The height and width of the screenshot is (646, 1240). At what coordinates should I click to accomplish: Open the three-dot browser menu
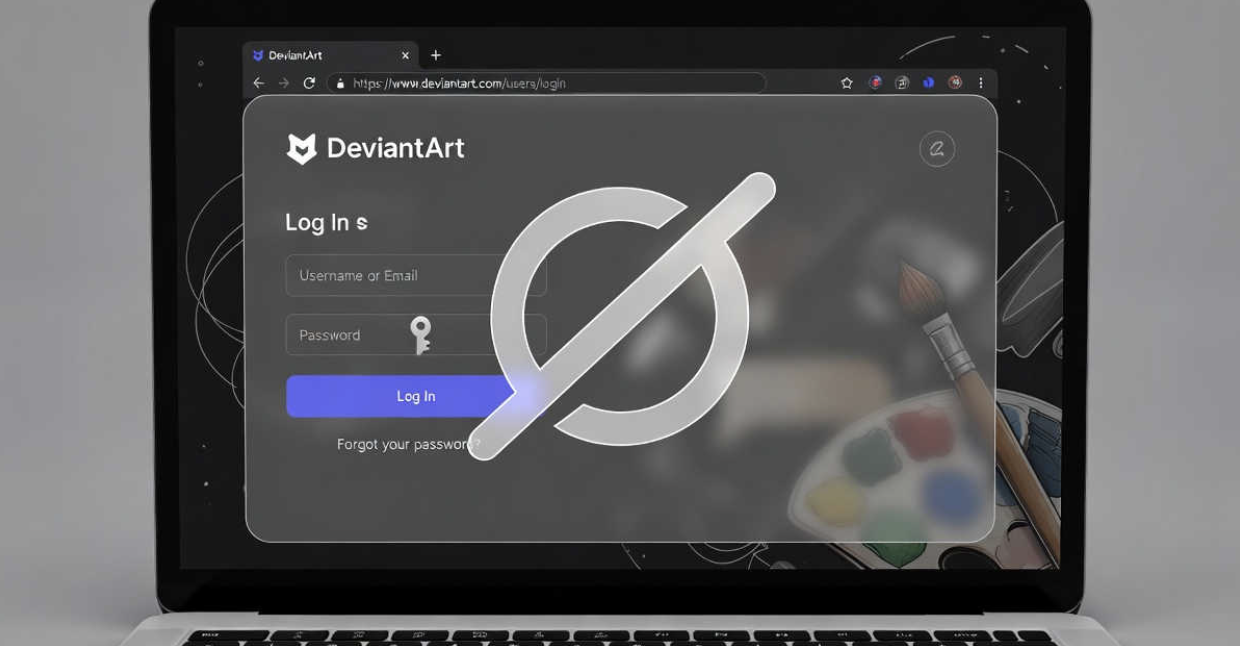[x=980, y=83]
